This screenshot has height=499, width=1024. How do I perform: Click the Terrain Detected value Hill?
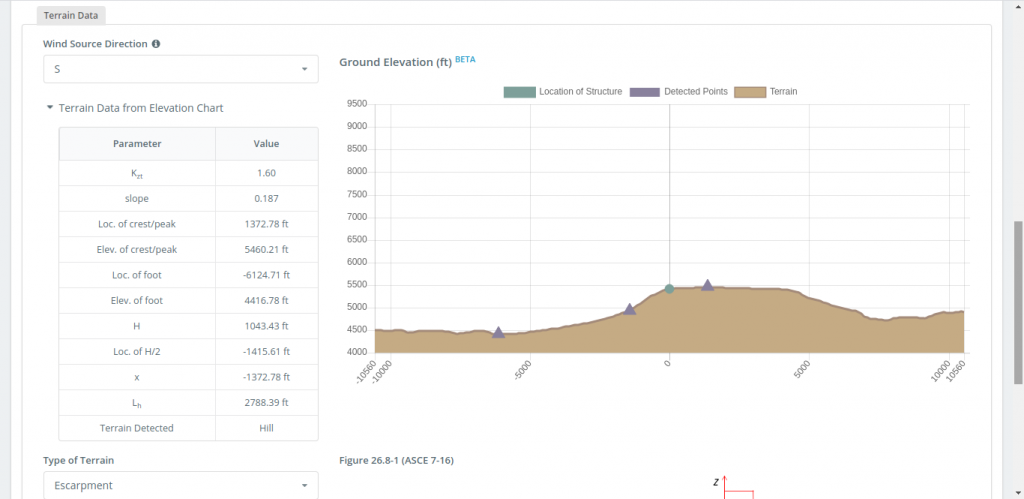266,428
